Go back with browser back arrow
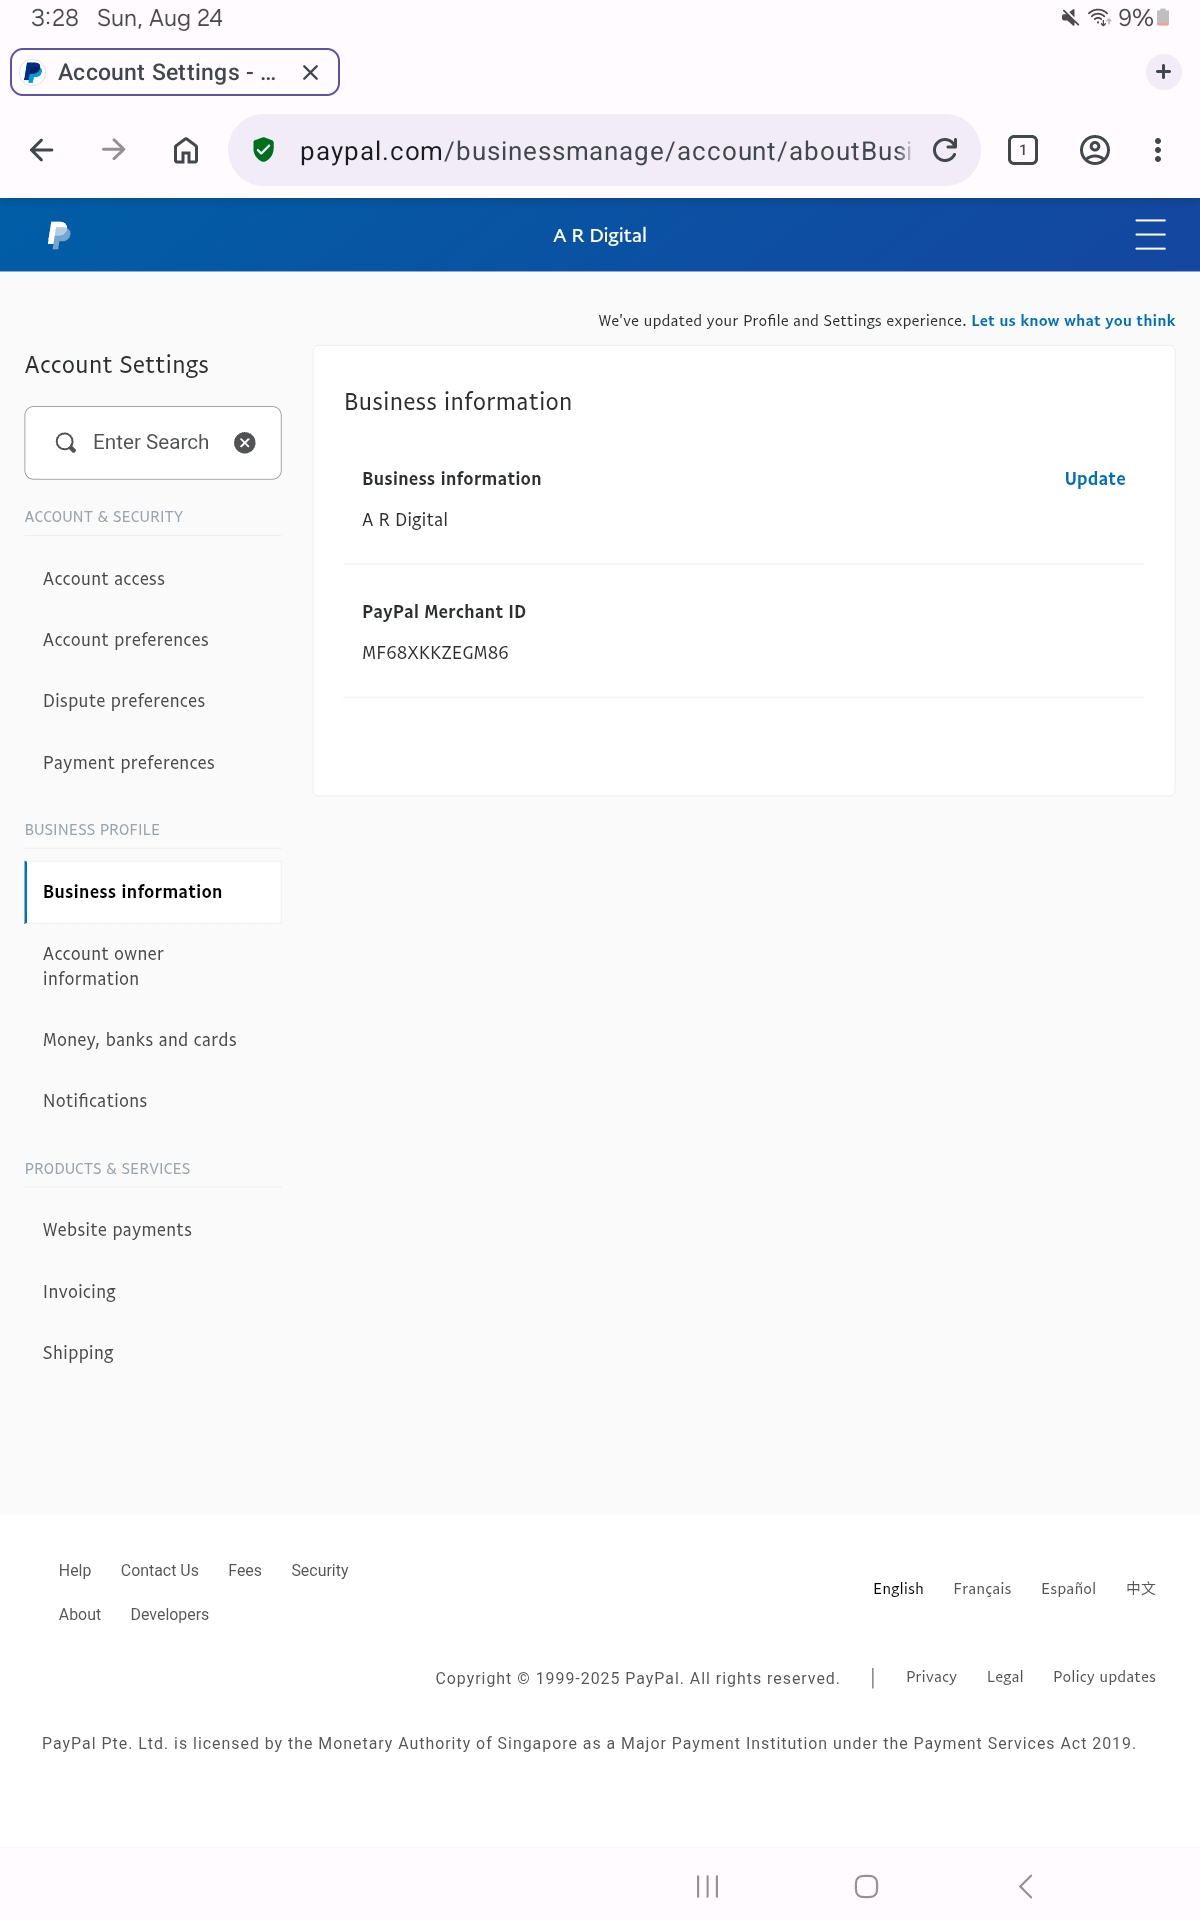The image size is (1200, 1920). 42,150
